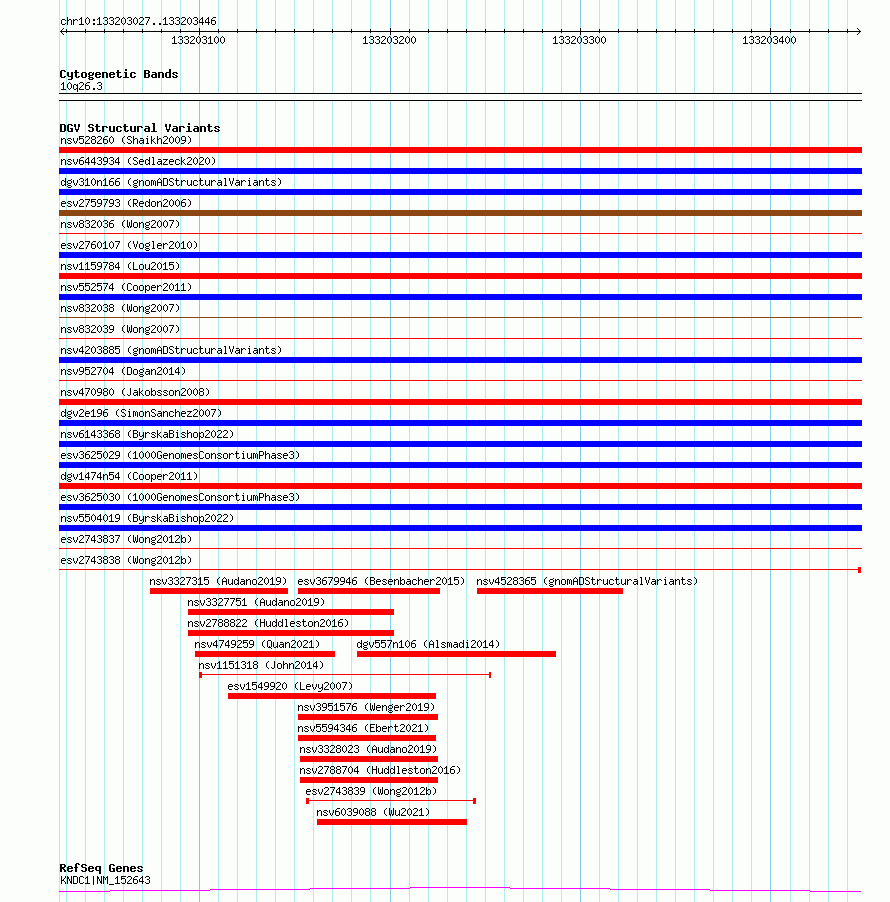The width and height of the screenshot is (890, 902).
Task: Click the red bar under nsv6039088
Action: tap(392, 822)
